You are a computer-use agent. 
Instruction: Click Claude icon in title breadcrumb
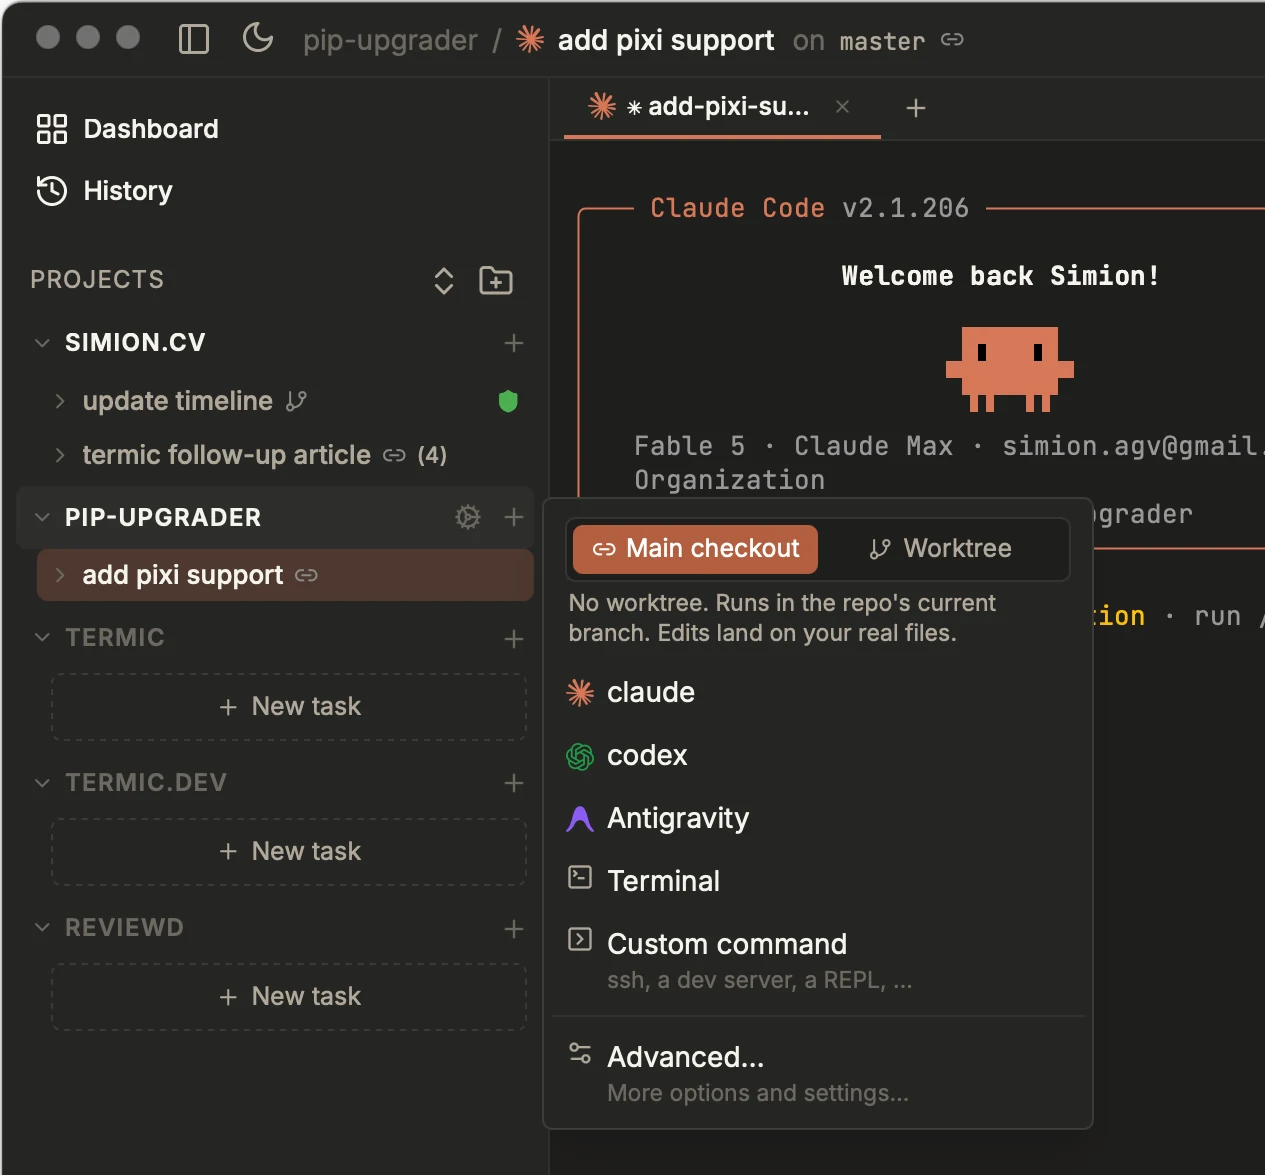pyautogui.click(x=530, y=39)
